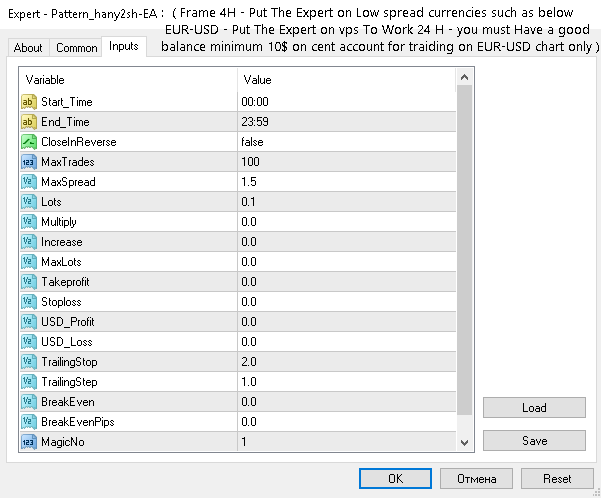This screenshot has width=601, height=498.
Task: Click the icon beside TrailingStop variable
Action: click(29, 362)
